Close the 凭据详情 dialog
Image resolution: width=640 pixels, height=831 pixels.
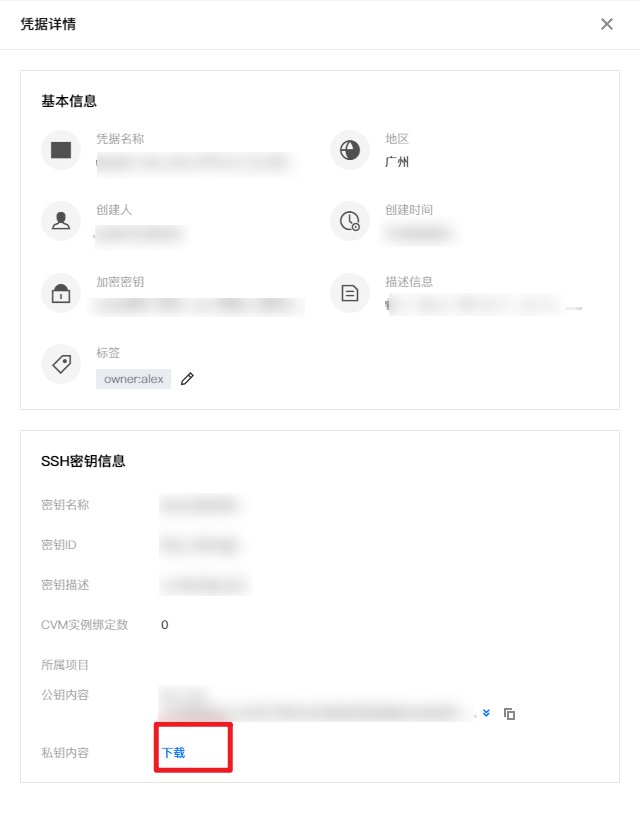(x=607, y=24)
